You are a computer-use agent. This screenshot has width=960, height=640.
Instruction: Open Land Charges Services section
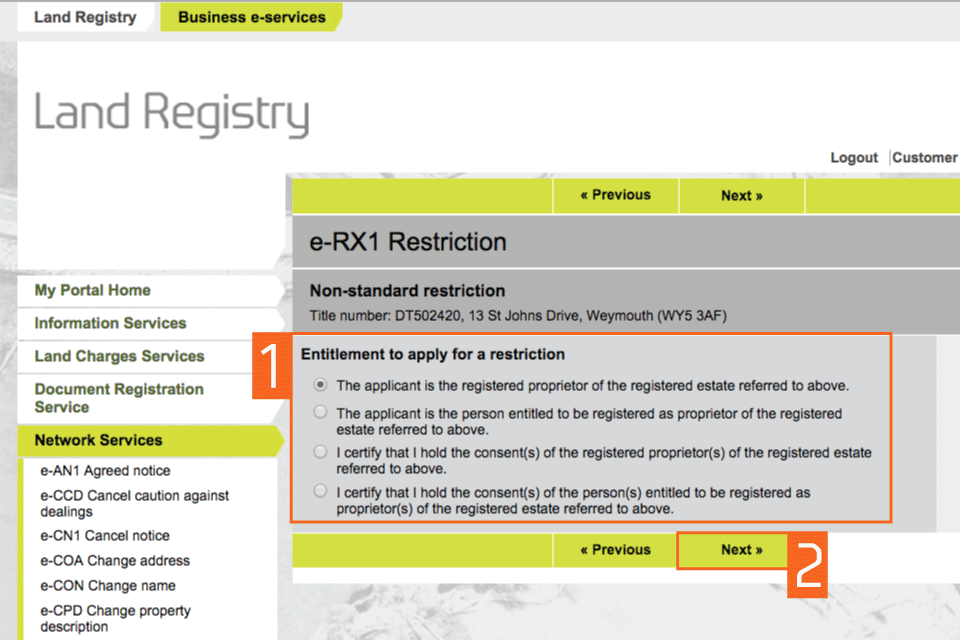(119, 356)
